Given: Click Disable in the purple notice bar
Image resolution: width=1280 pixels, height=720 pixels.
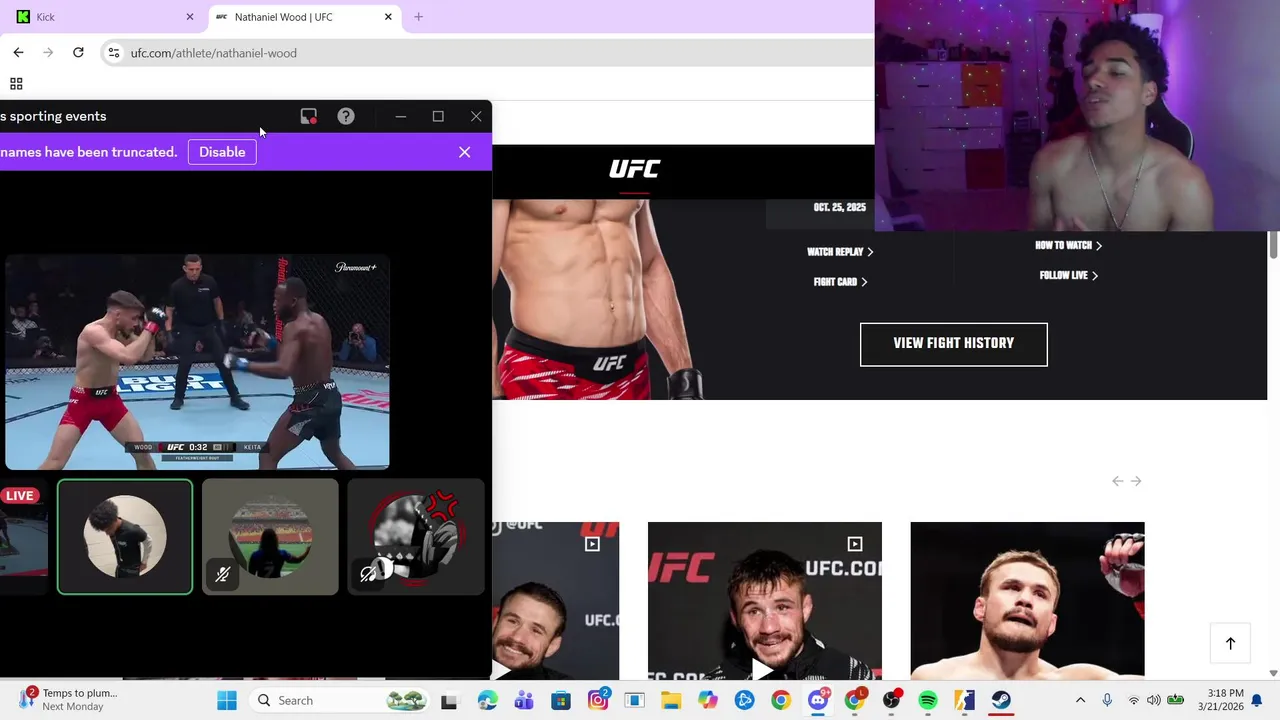Looking at the screenshot, I should click(x=222, y=152).
